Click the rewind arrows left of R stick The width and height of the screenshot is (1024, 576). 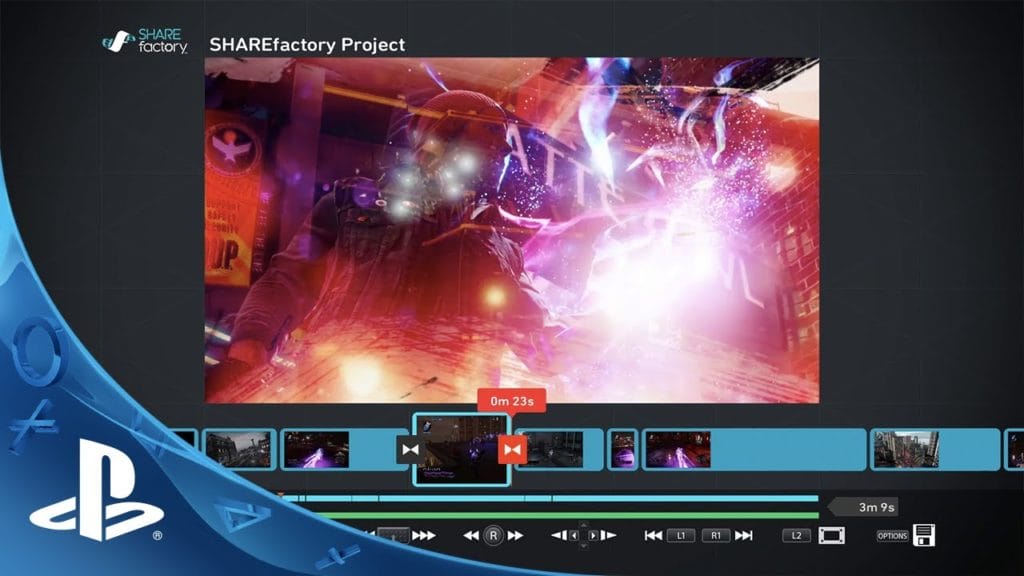[470, 536]
